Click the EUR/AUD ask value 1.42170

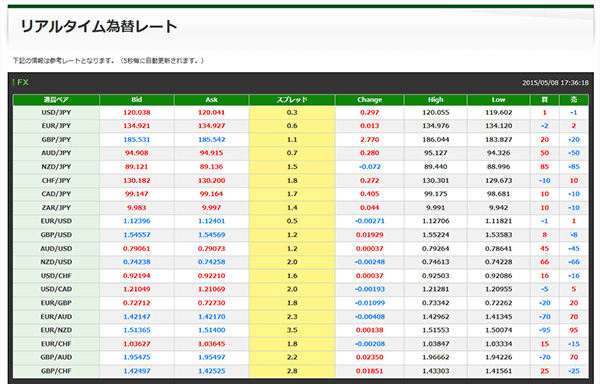pyautogui.click(x=212, y=317)
